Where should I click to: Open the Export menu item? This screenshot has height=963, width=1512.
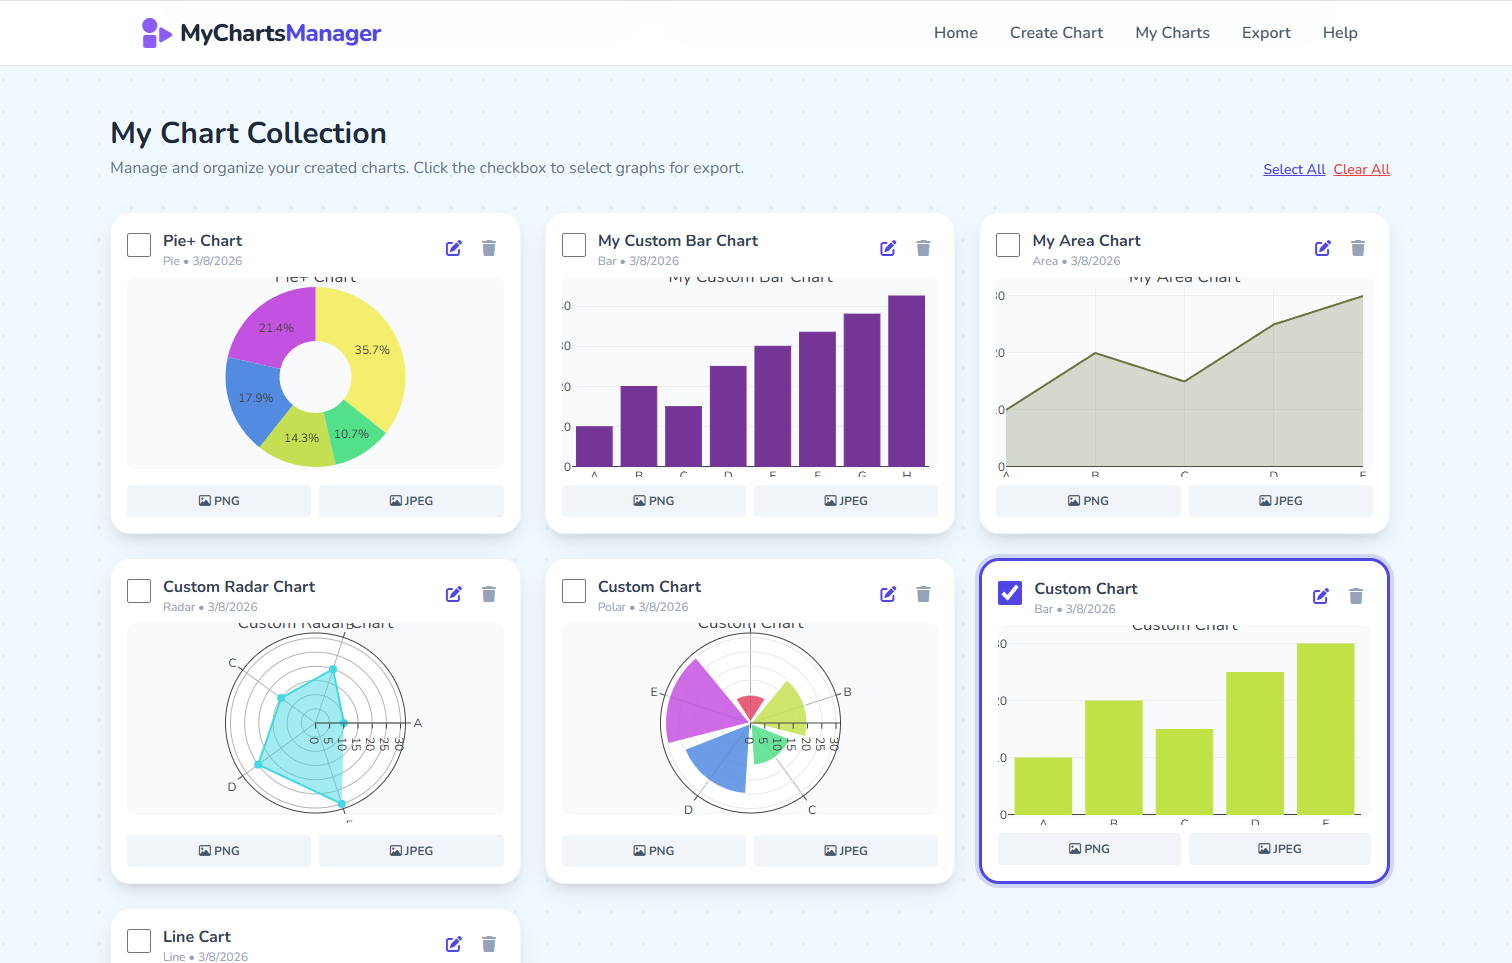coord(1266,32)
